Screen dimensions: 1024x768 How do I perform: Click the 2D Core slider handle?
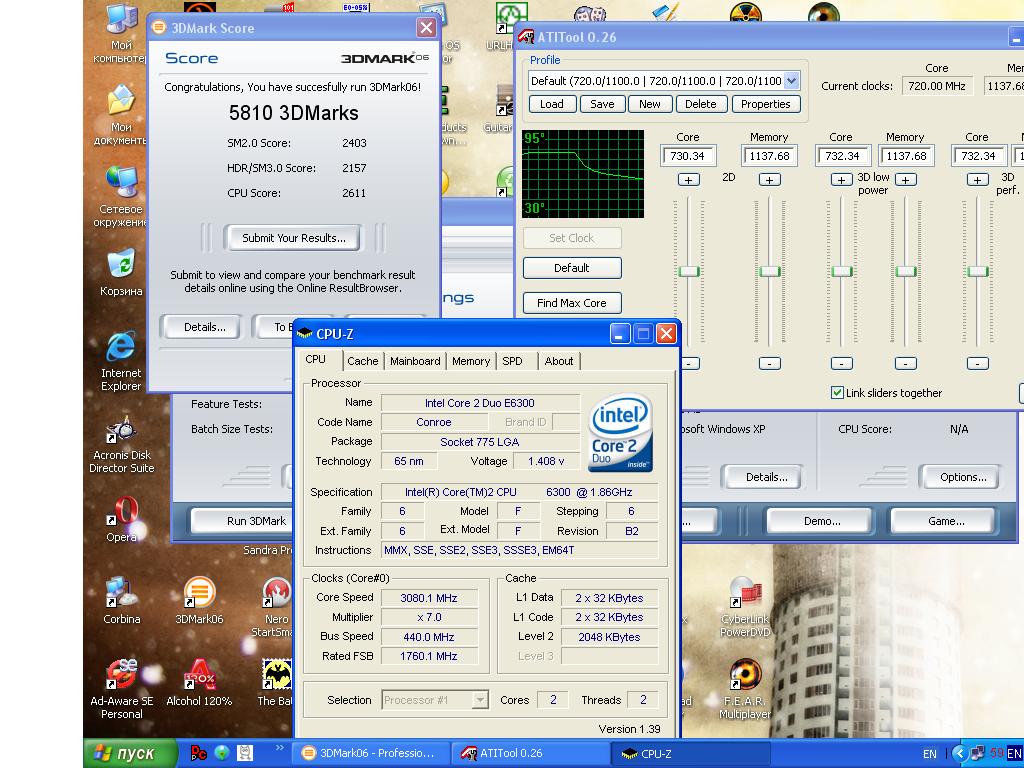click(689, 271)
